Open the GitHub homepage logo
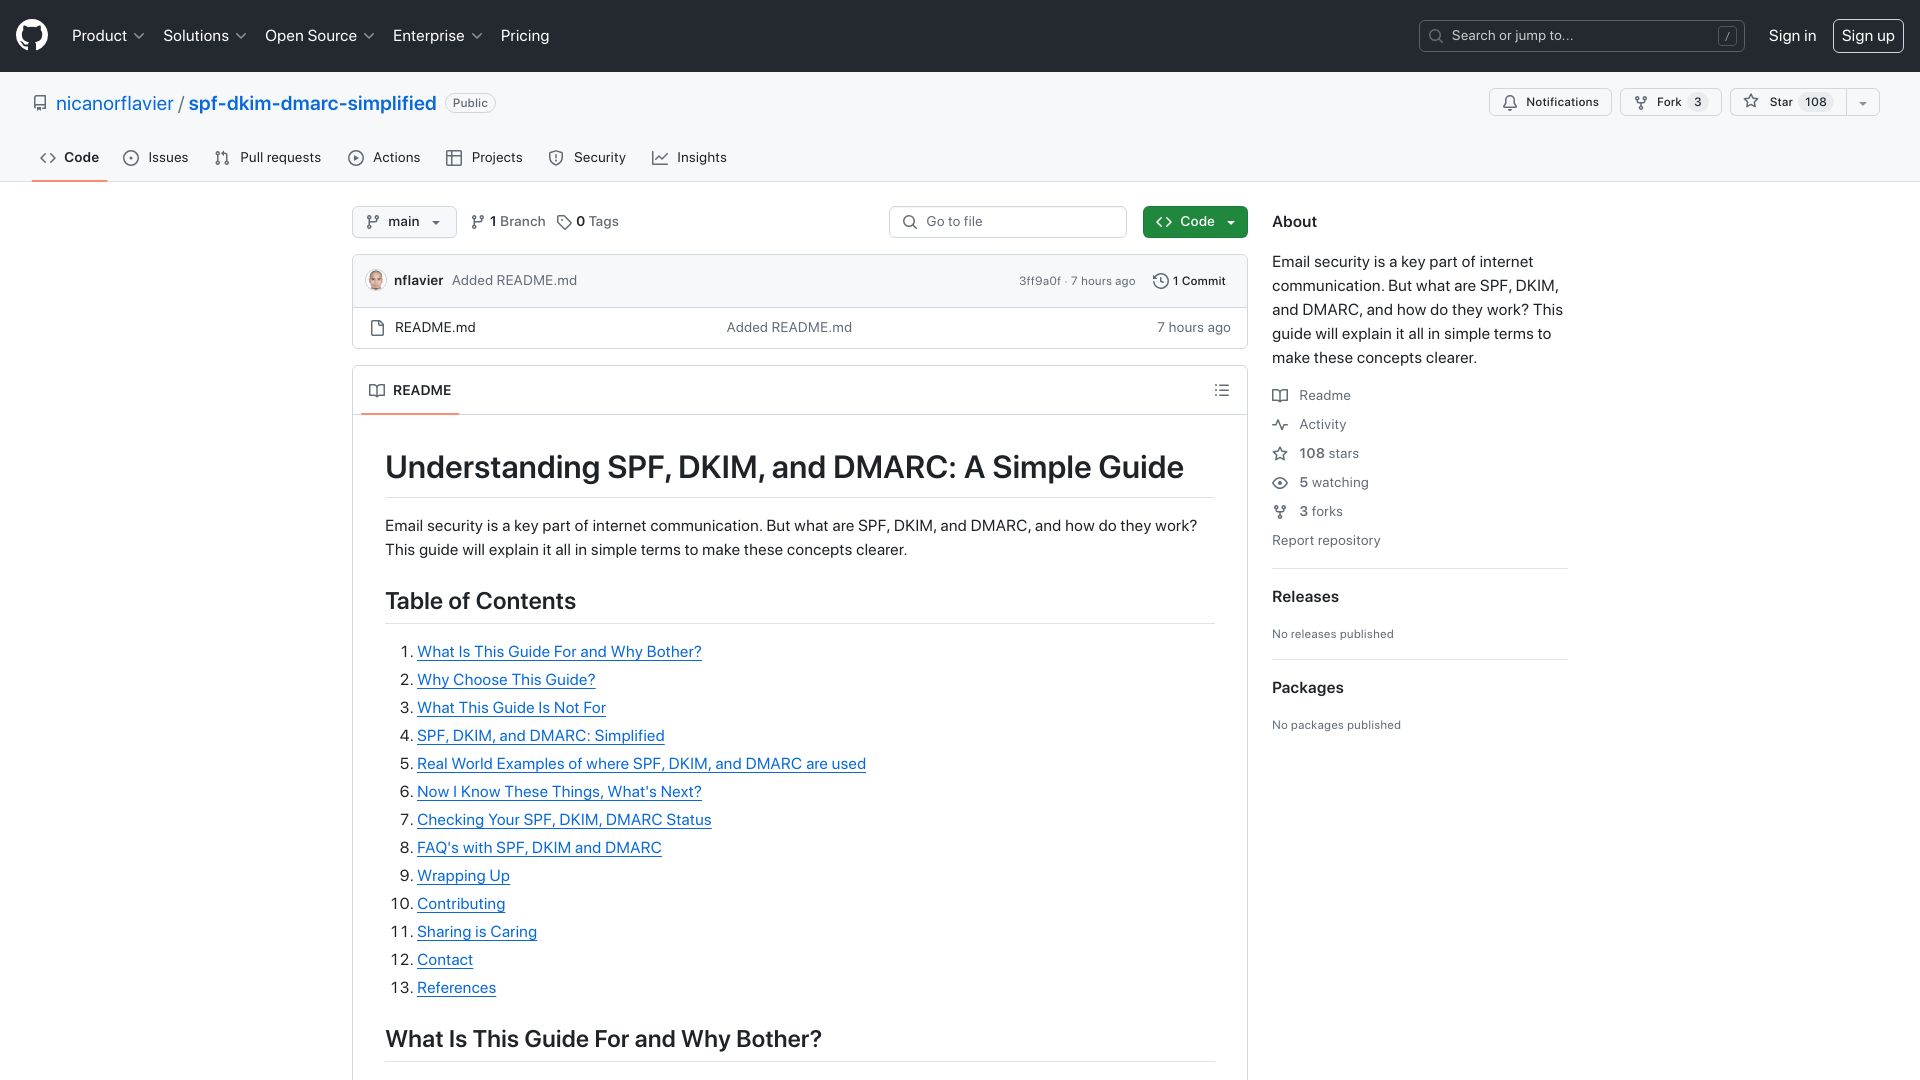The height and width of the screenshot is (1080, 1920). (32, 35)
